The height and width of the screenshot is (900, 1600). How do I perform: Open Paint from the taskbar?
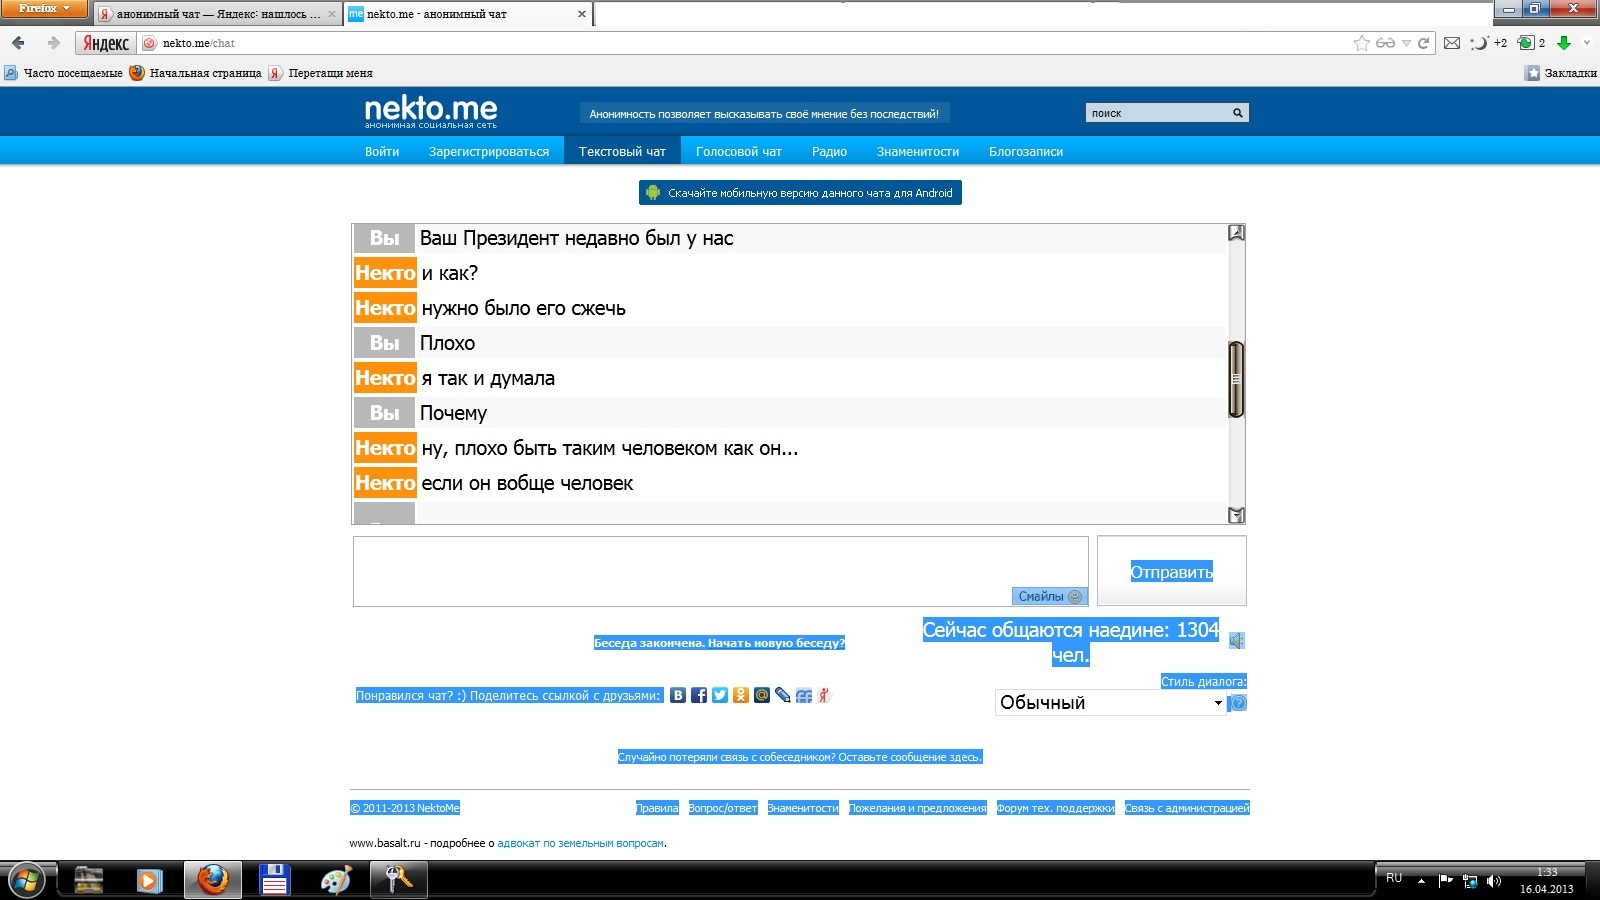[x=336, y=880]
